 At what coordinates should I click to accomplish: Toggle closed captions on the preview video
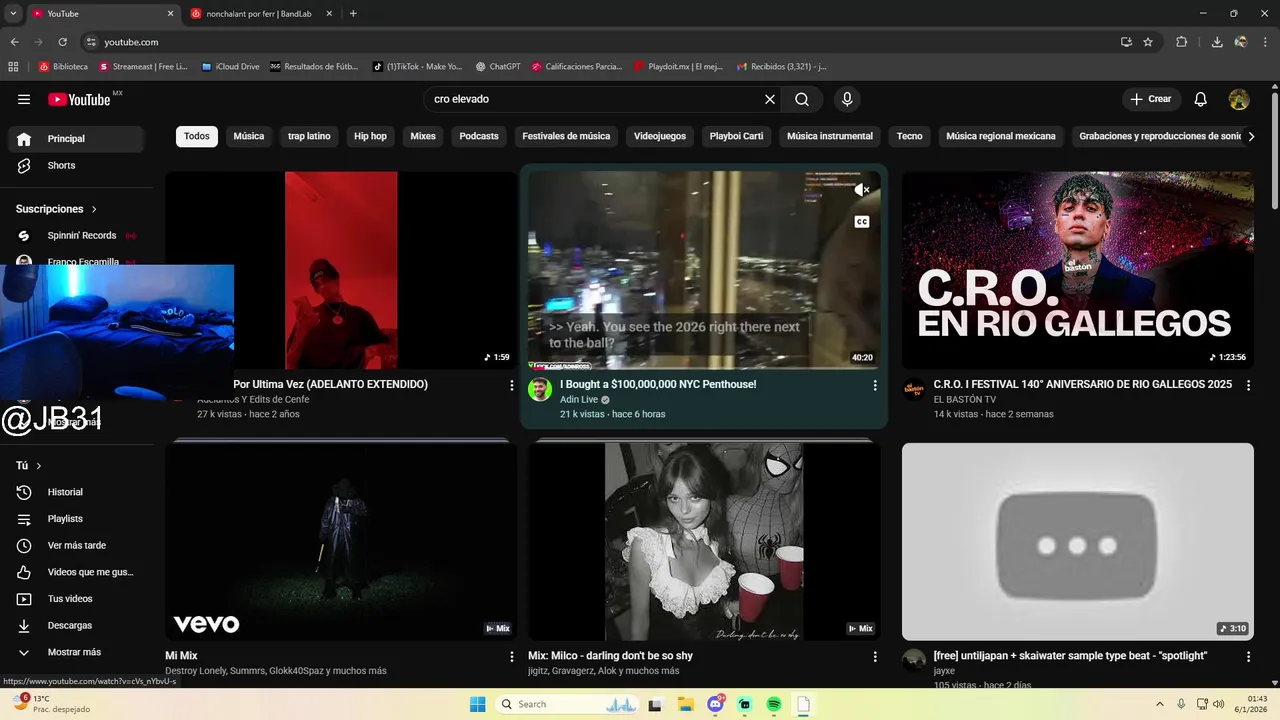click(862, 222)
